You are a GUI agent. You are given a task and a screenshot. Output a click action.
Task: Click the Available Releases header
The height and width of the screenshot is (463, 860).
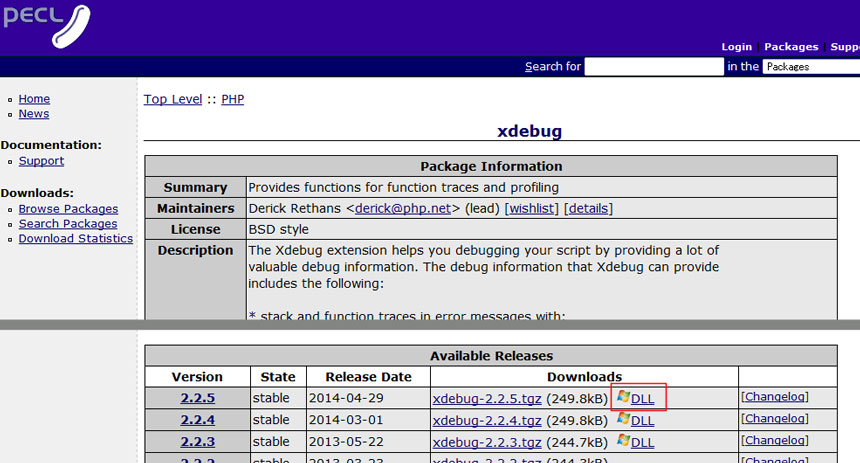click(x=491, y=356)
